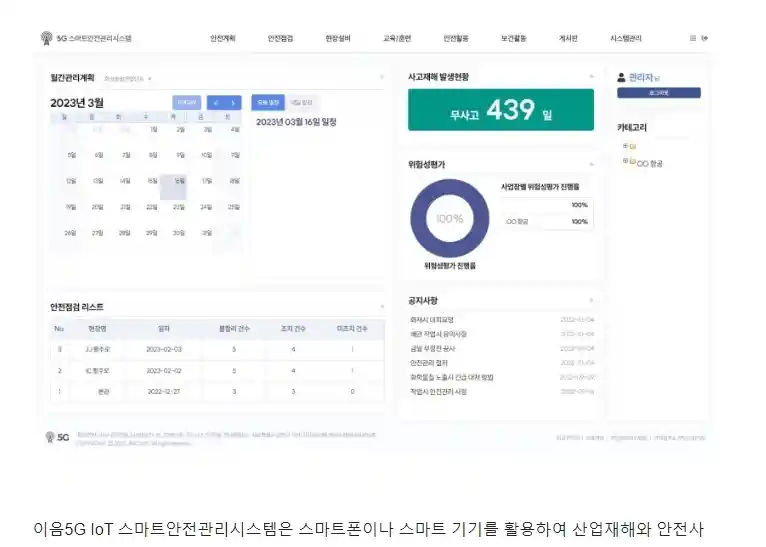The width and height of the screenshot is (766, 547).
Task: Open the 시스템관리 menu
Action: click(628, 38)
